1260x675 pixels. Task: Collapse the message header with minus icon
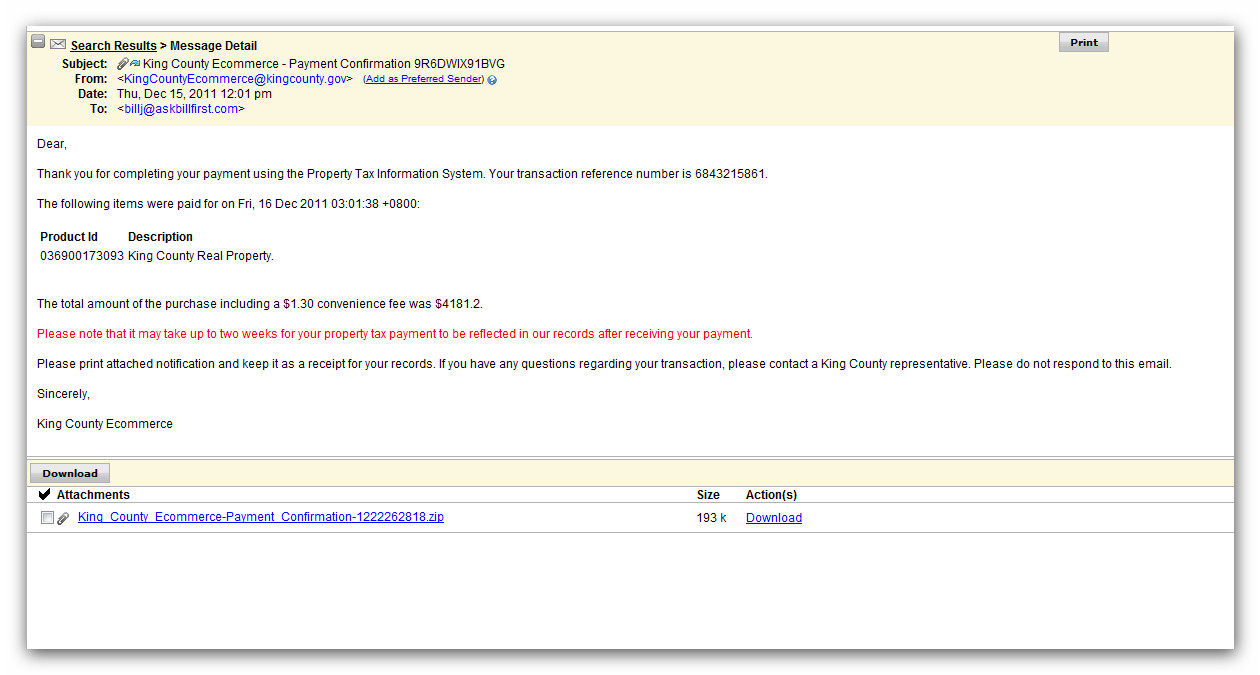pyautogui.click(x=38, y=42)
